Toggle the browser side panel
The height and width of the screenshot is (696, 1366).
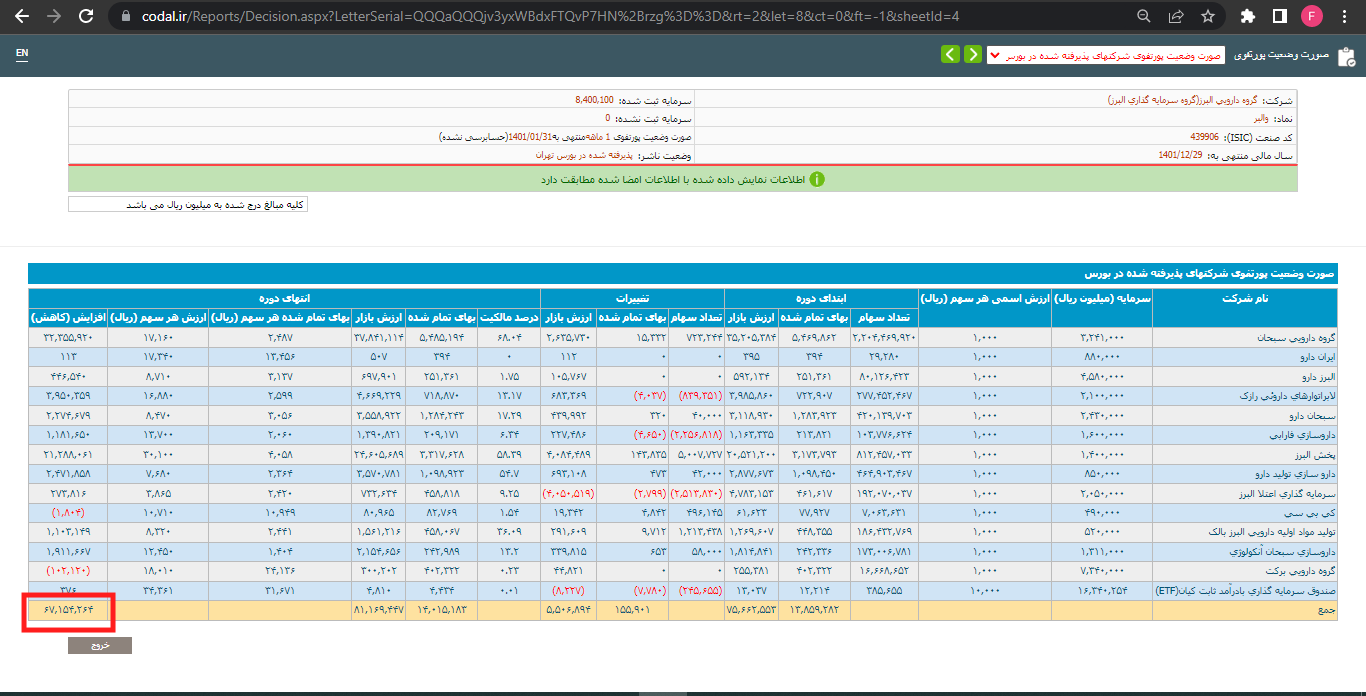1279,16
